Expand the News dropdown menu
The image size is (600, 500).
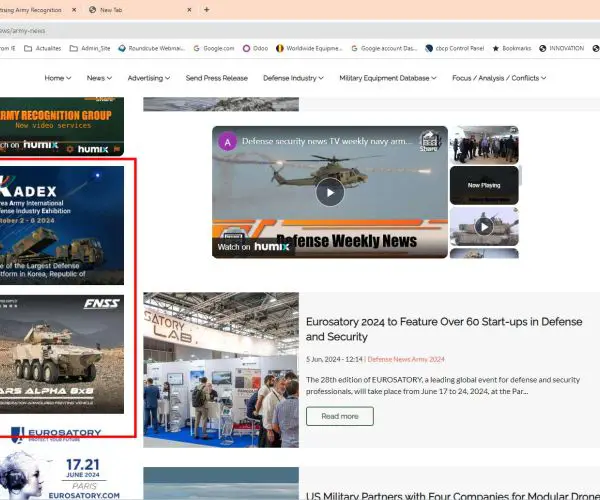[99, 78]
